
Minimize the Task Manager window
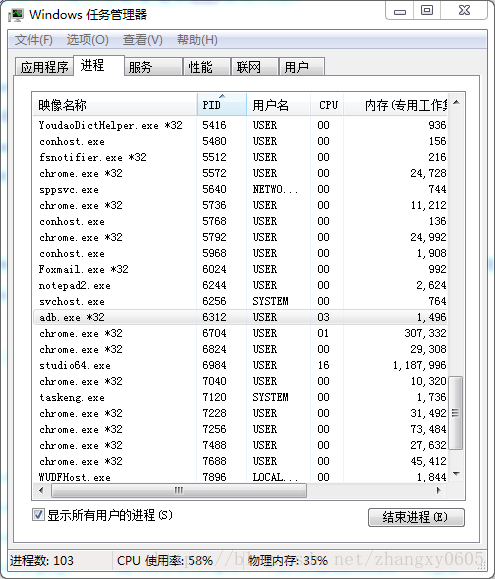(x=400, y=11)
